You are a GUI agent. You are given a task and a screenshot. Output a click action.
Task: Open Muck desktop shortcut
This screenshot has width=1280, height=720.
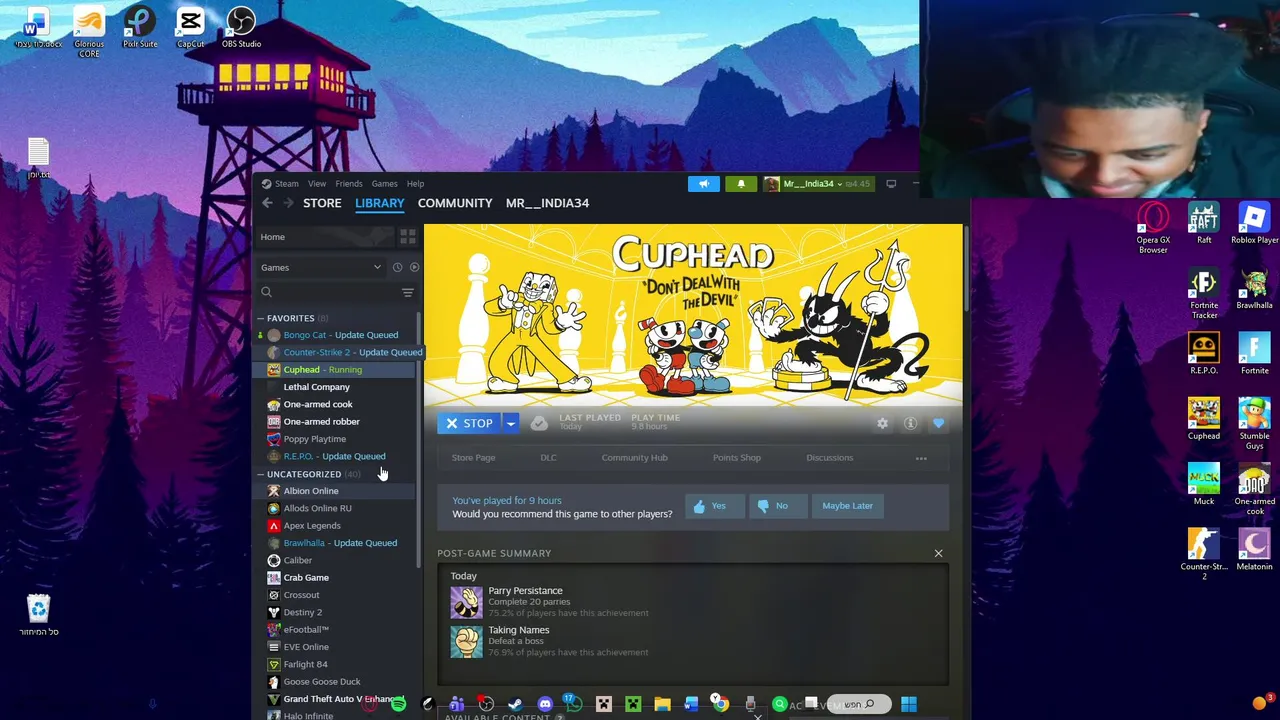pyautogui.click(x=1204, y=484)
